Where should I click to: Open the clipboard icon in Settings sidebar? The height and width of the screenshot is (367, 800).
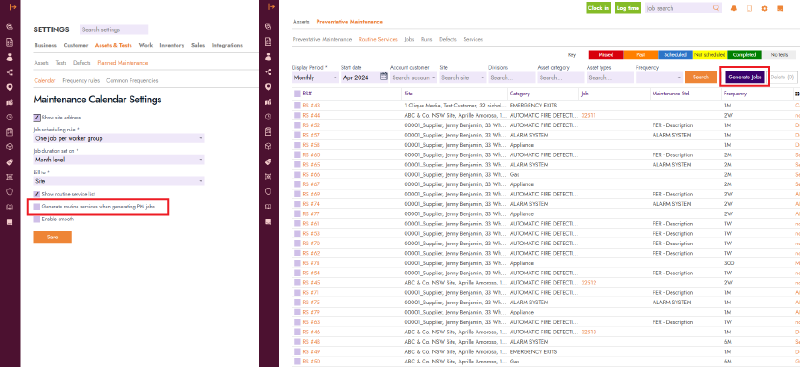point(9,132)
